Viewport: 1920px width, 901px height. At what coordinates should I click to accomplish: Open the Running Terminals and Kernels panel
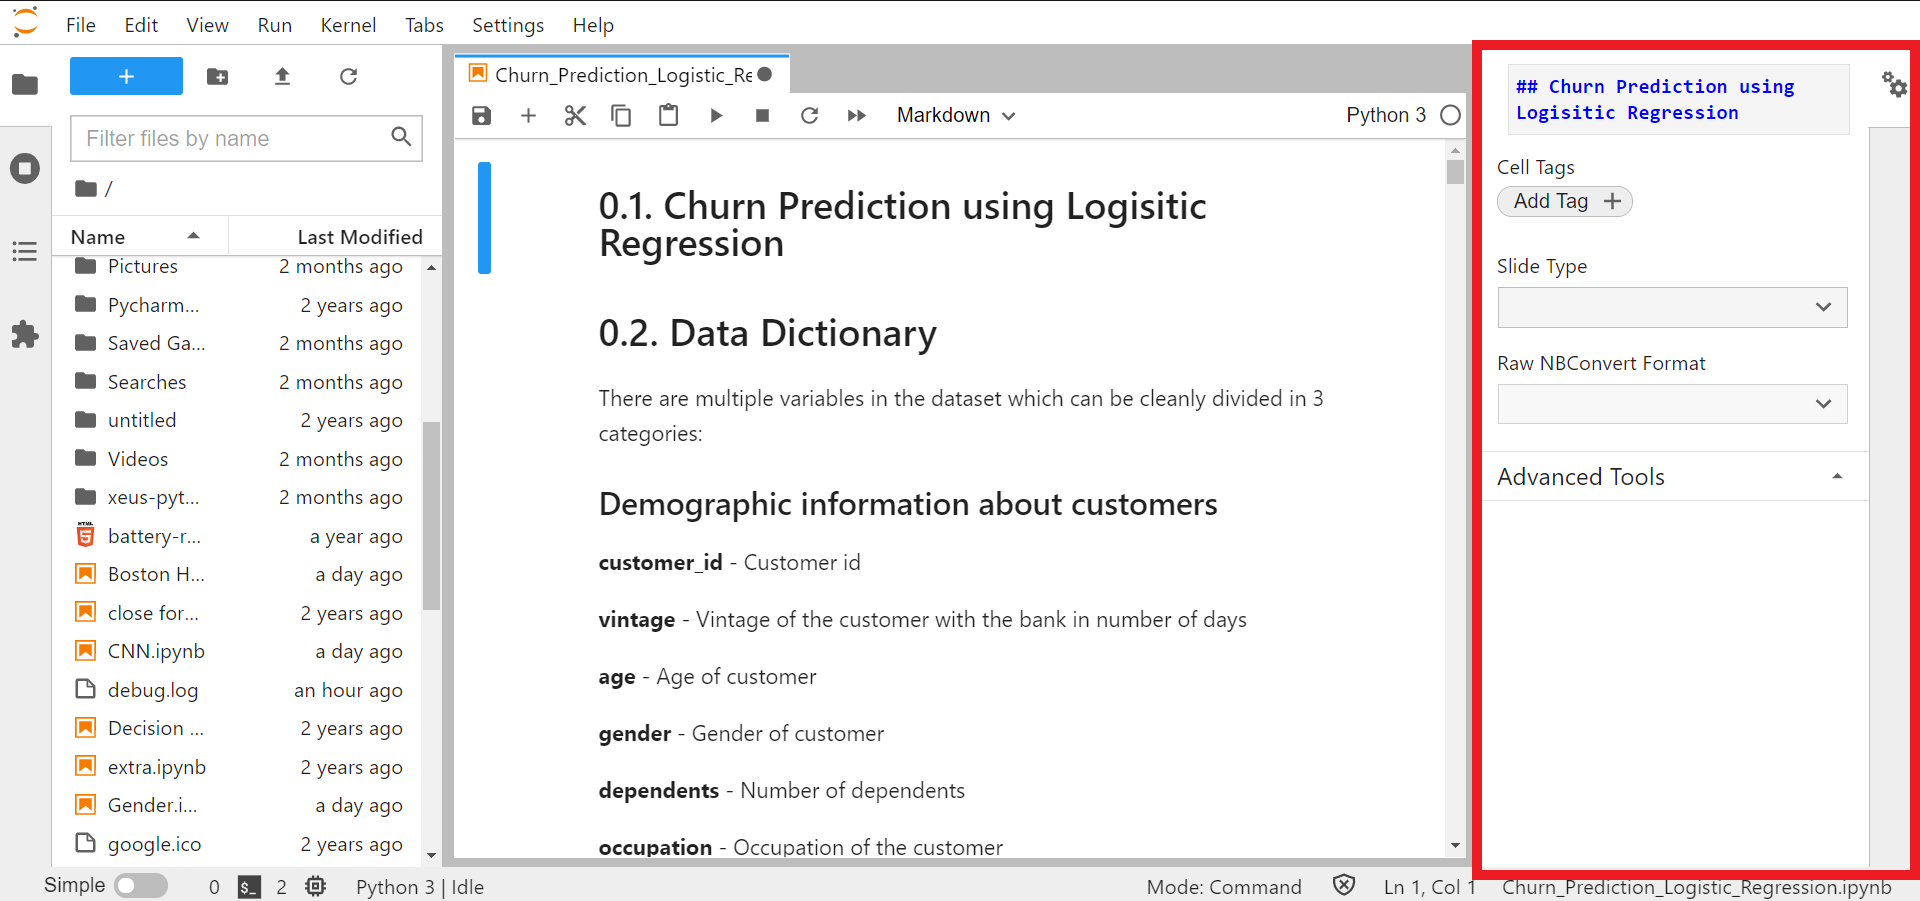pyautogui.click(x=25, y=168)
